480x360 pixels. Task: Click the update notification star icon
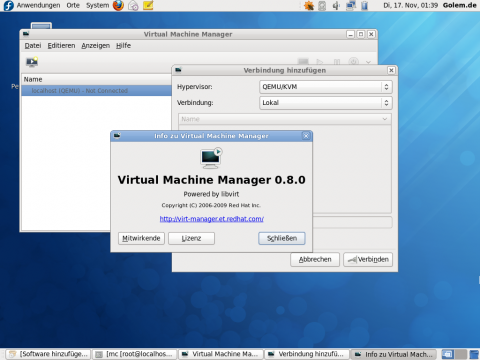pos(309,6)
